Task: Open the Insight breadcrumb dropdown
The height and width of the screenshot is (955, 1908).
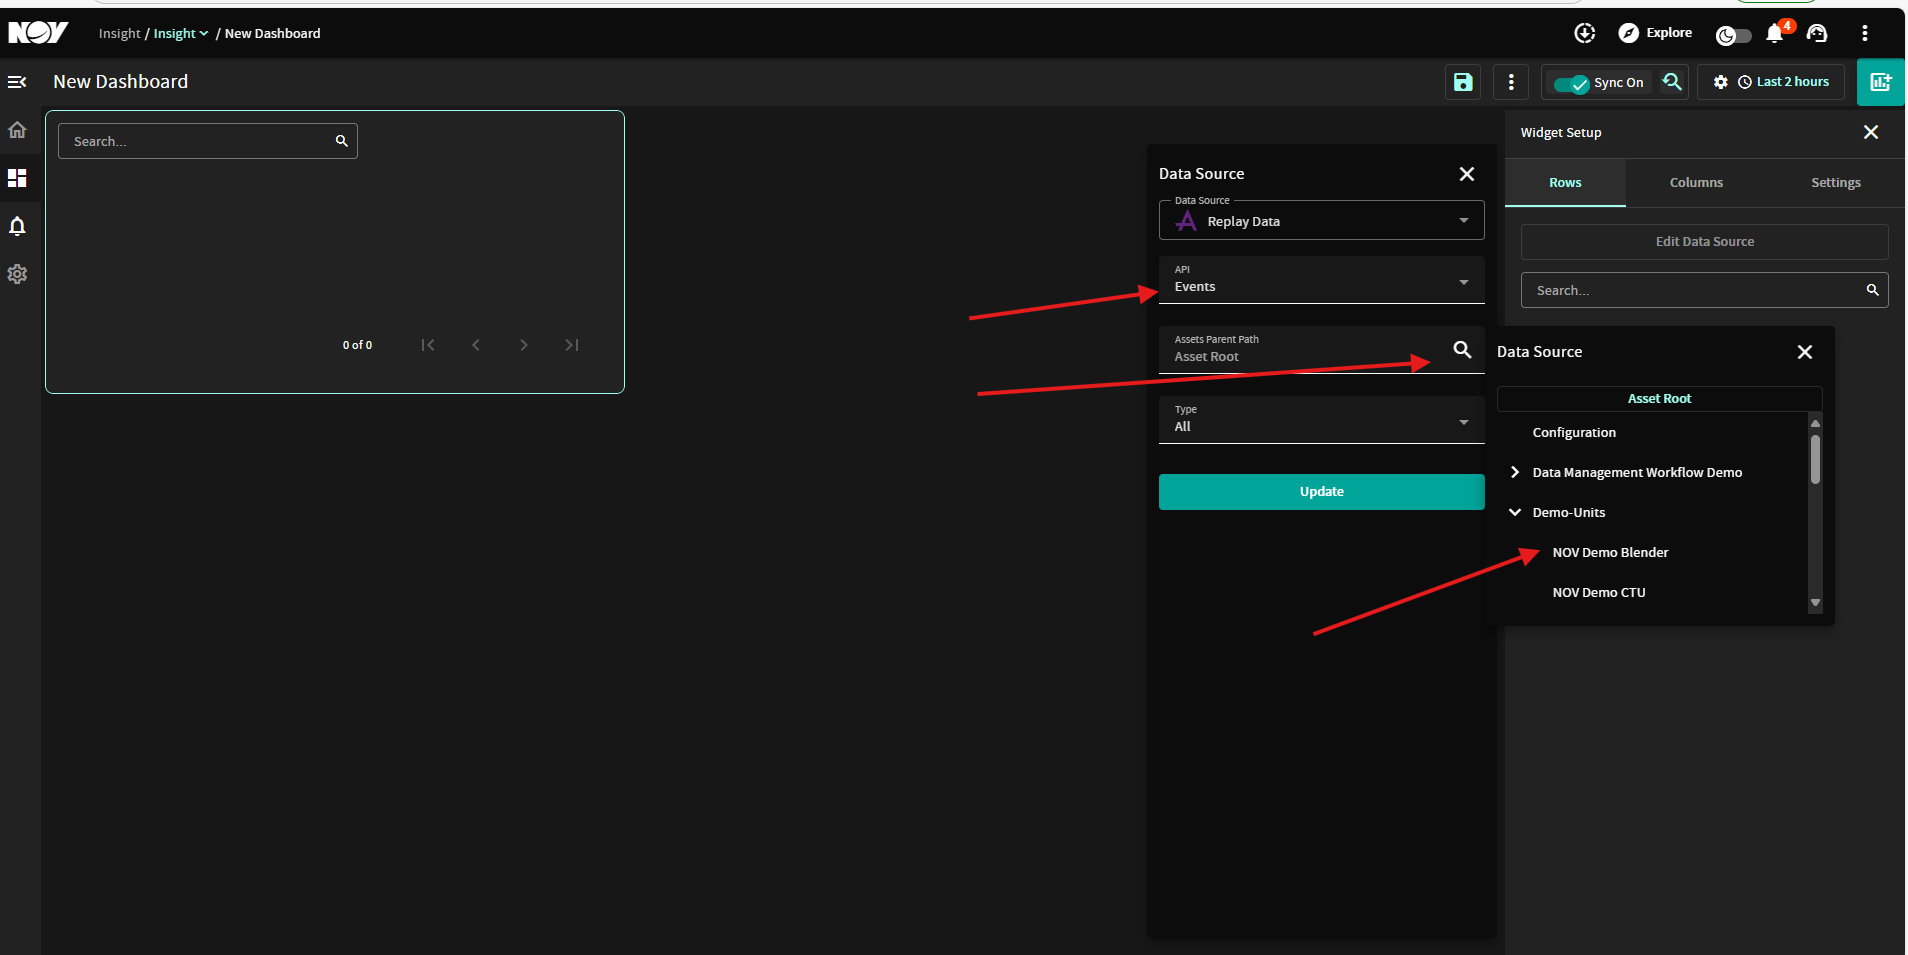Action: click(181, 33)
